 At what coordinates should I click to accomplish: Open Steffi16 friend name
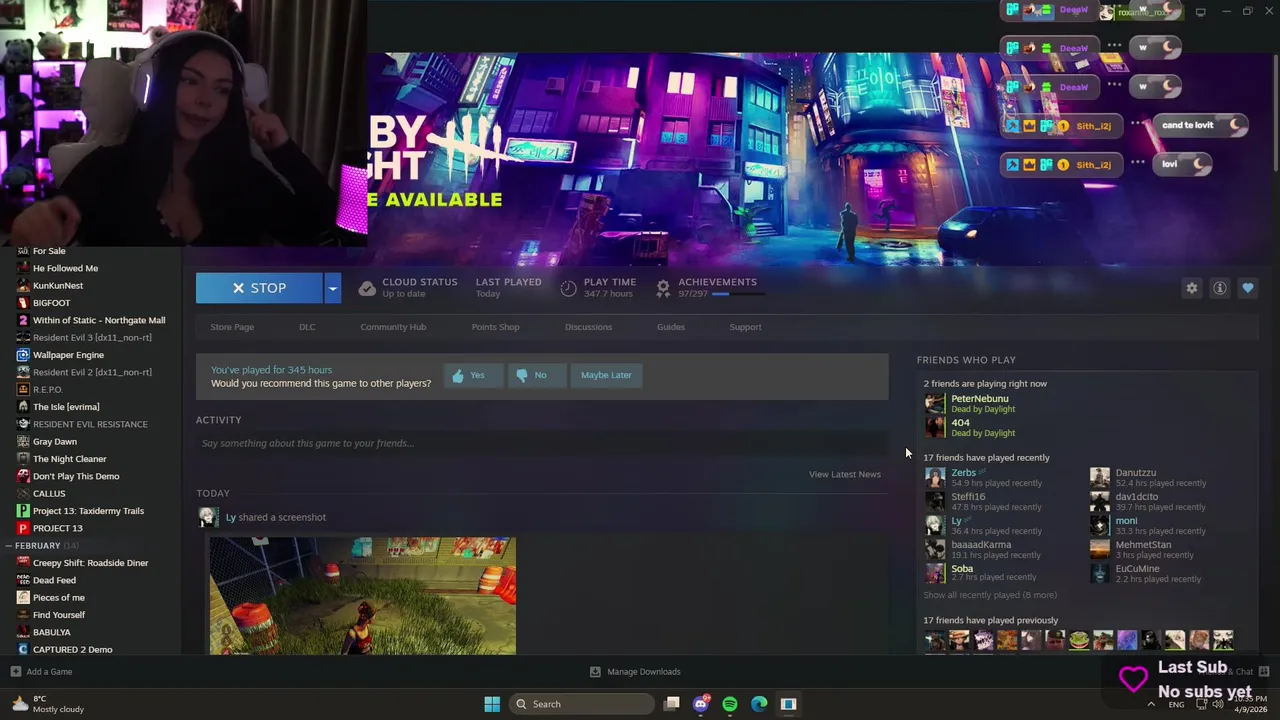pos(968,496)
